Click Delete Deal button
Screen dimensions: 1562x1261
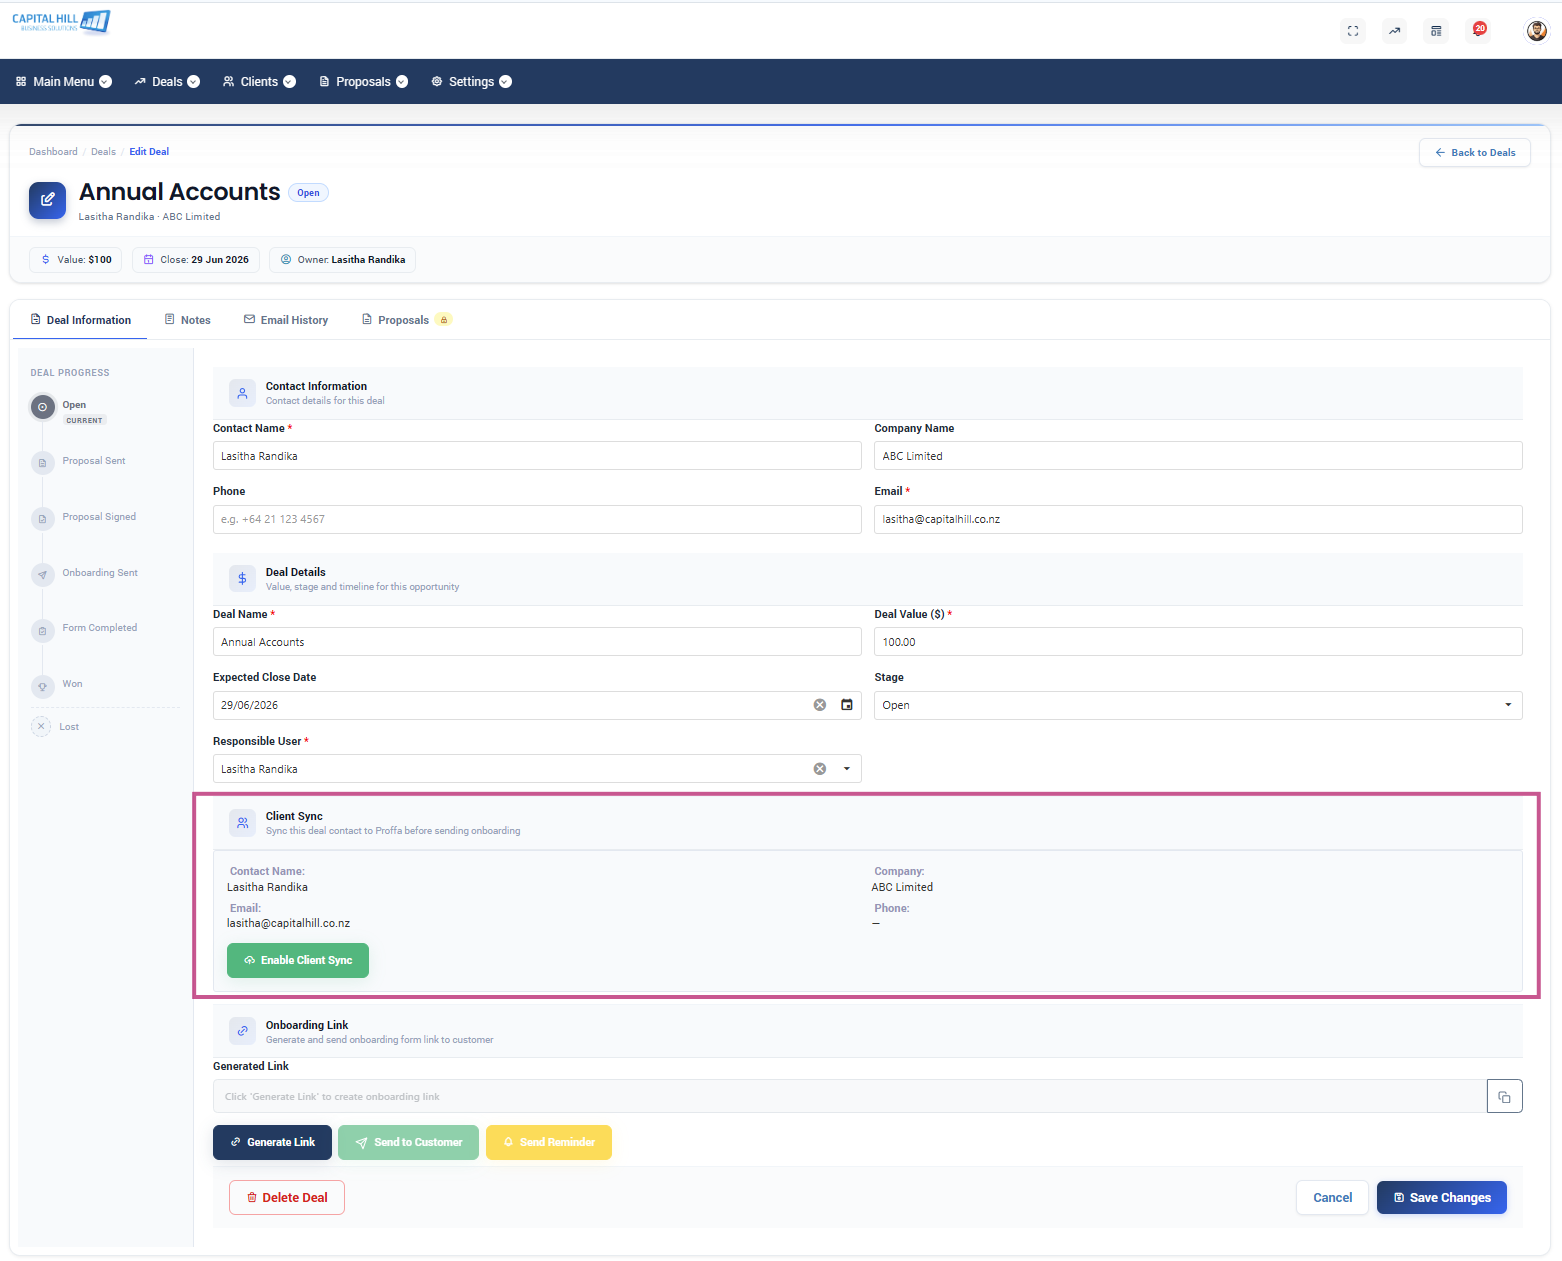tap(287, 1198)
